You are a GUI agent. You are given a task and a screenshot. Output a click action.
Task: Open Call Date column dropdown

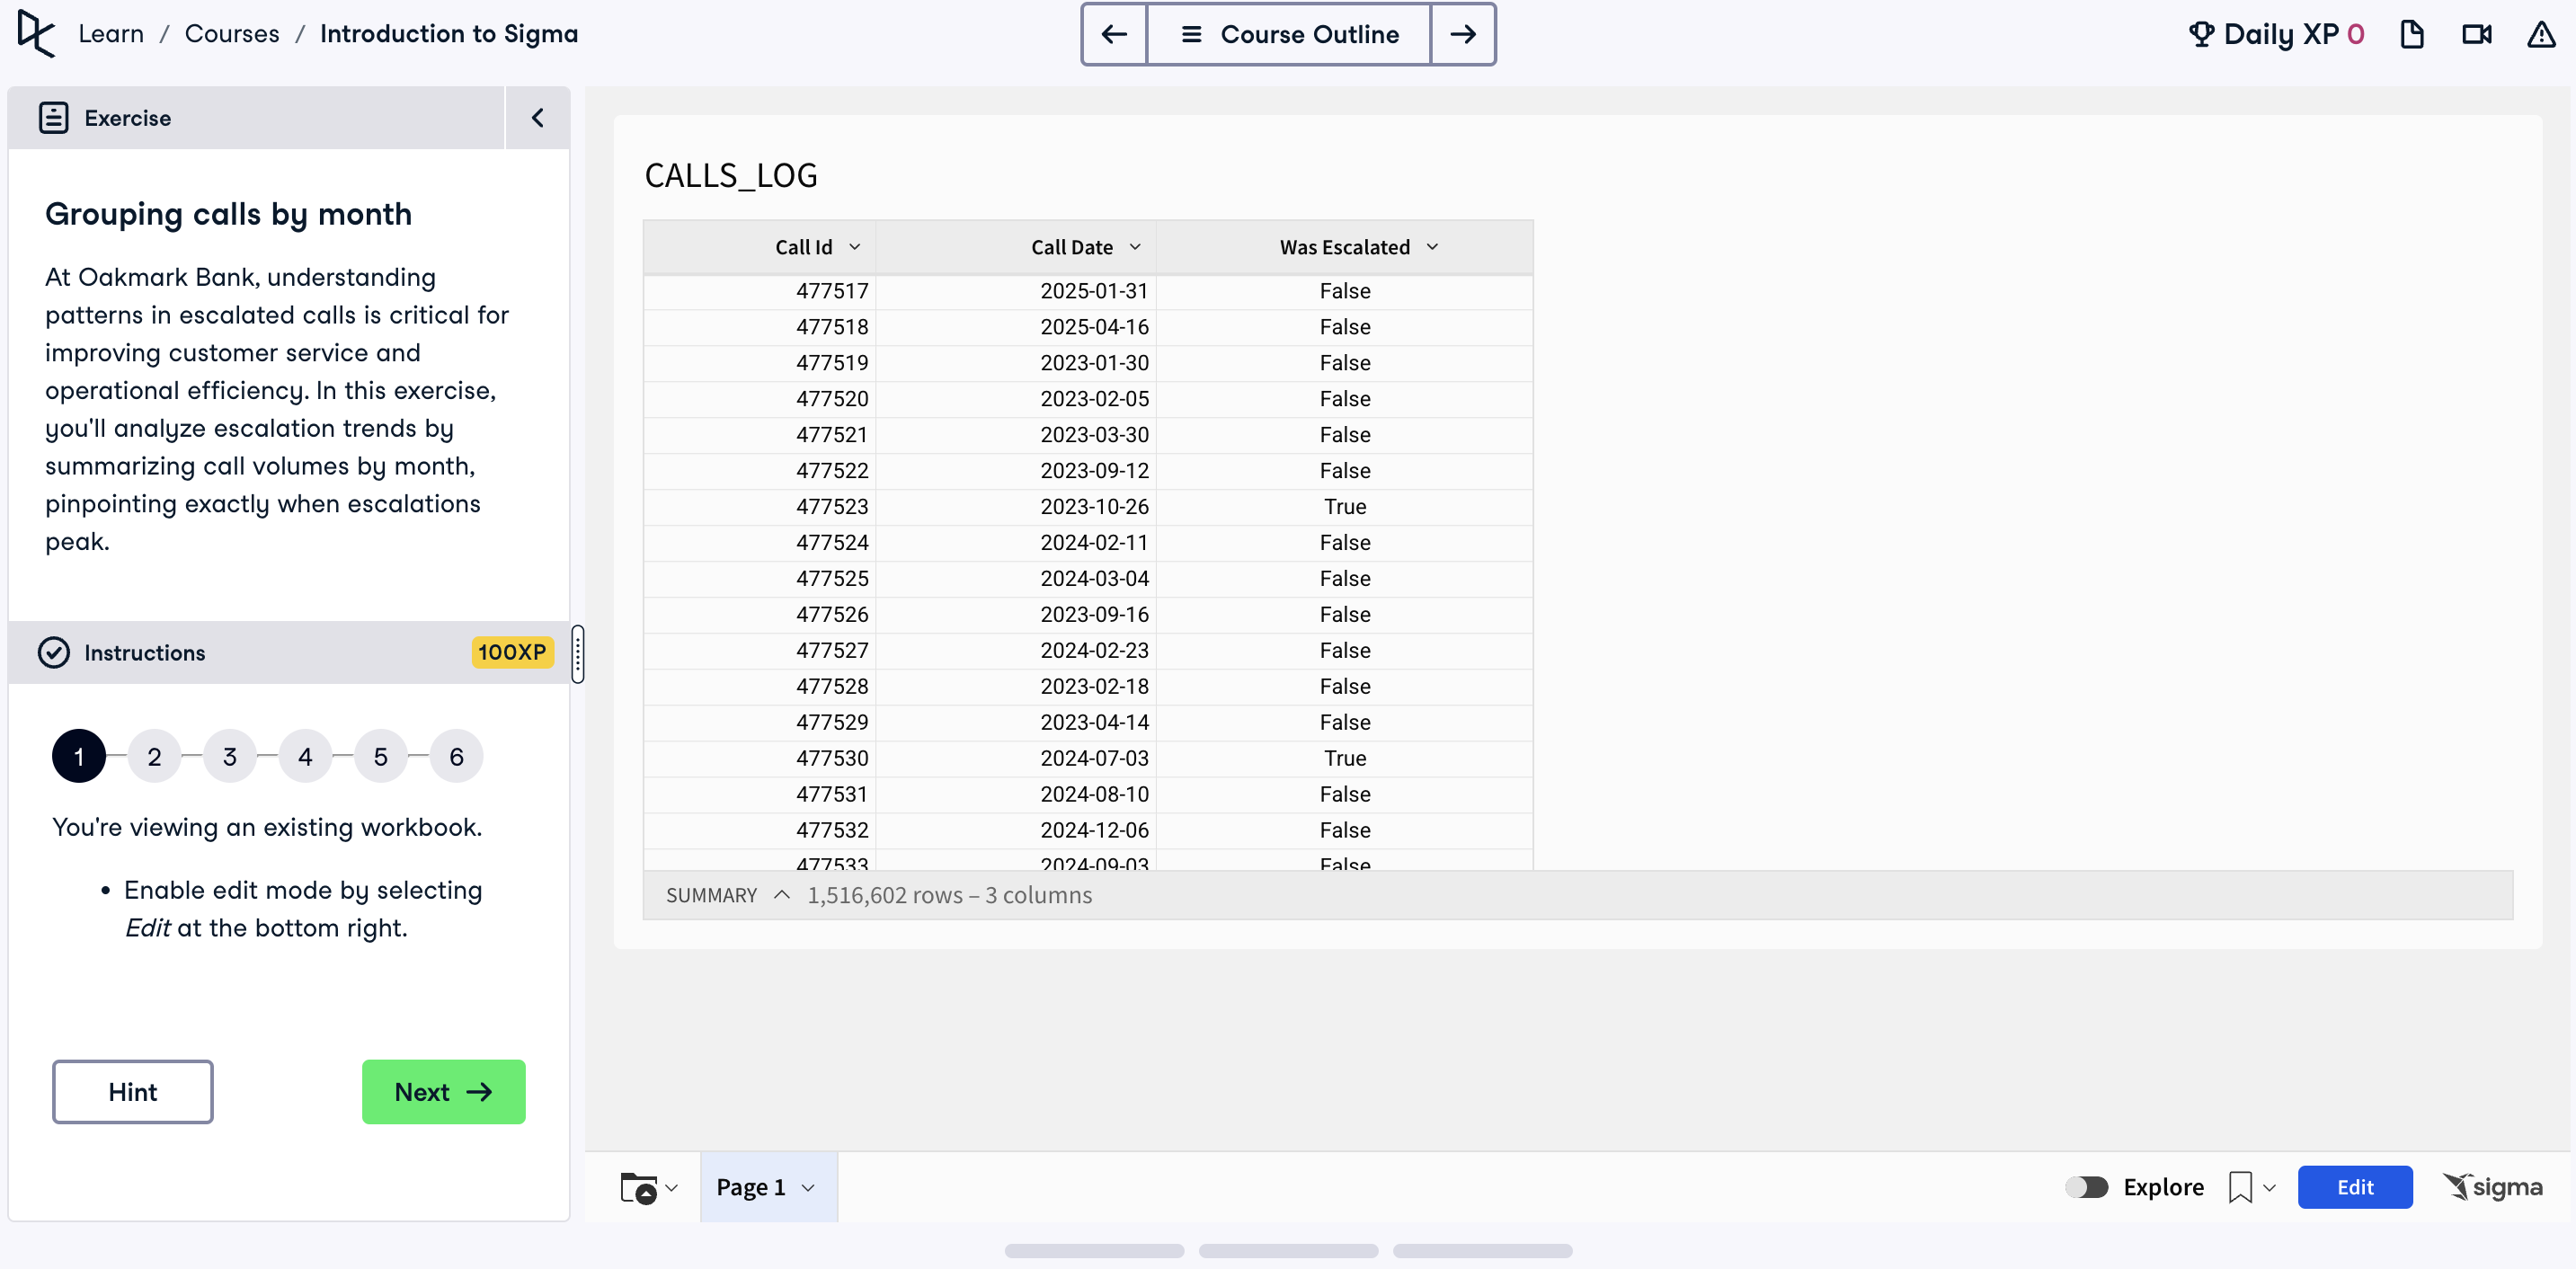click(1135, 247)
